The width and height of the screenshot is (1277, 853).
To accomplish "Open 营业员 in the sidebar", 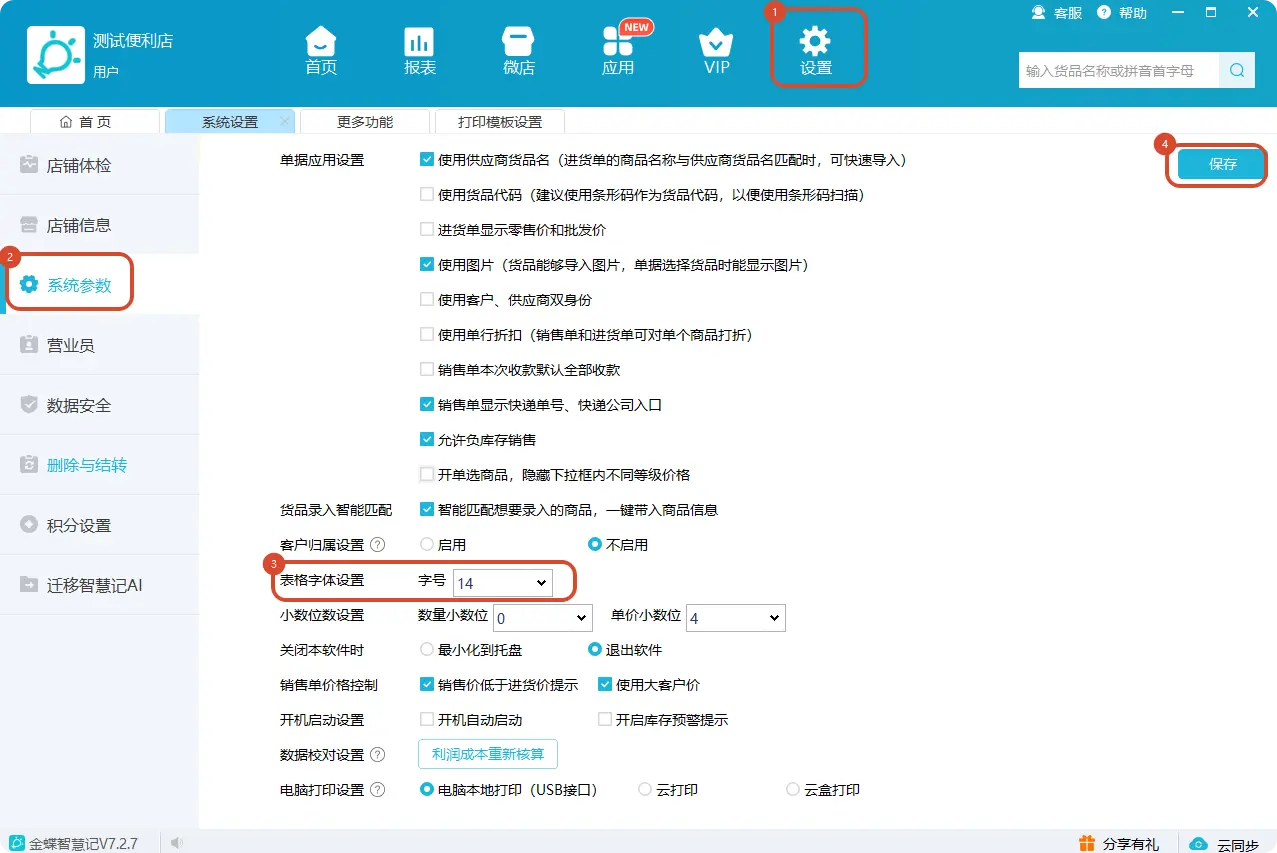I will click(x=100, y=345).
